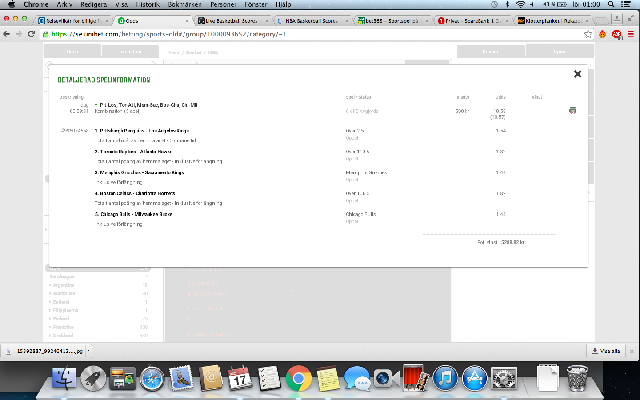Bookmark this page with the star icon

tap(588, 34)
